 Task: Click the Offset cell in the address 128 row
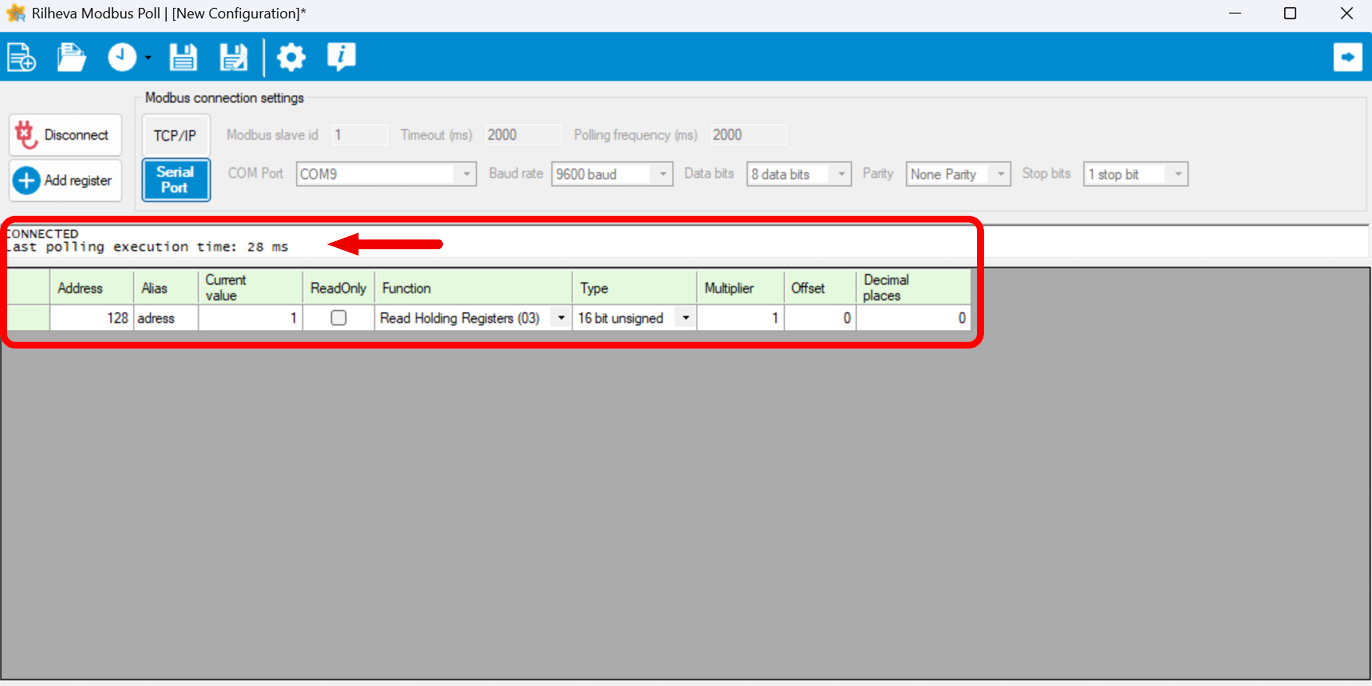[820, 318]
